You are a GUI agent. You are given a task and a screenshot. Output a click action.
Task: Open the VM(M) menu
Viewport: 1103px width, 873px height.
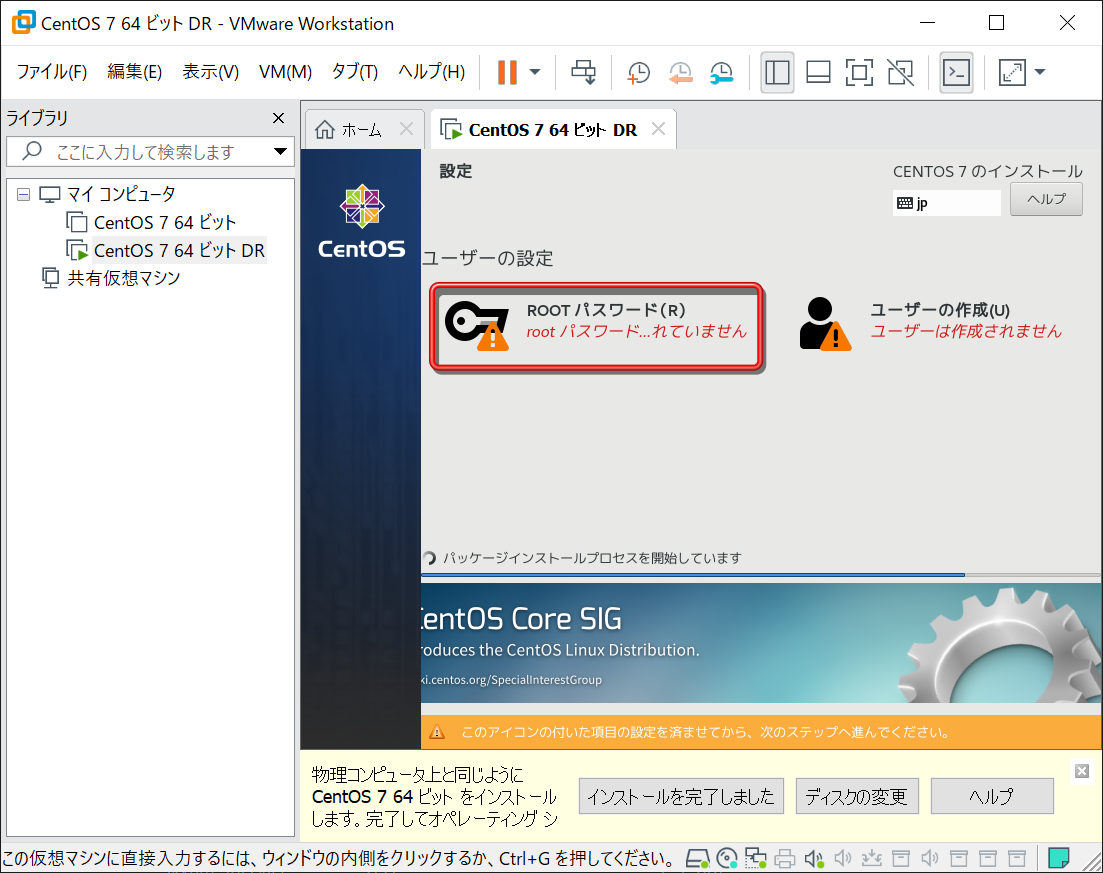[285, 72]
